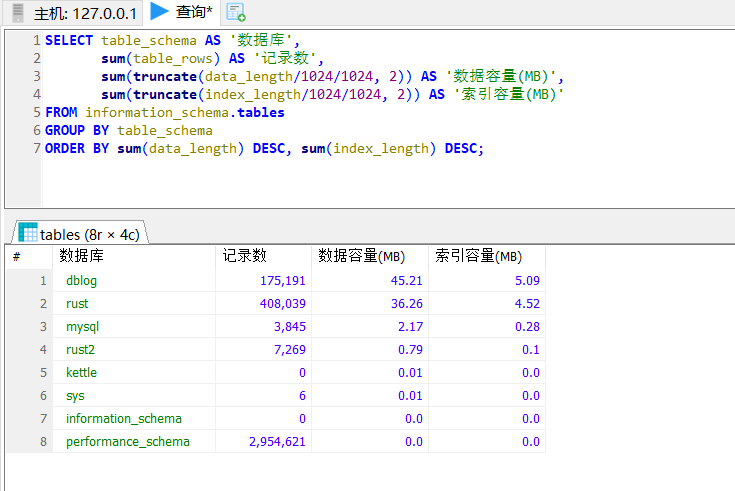Select the rust database cell
Viewport: 735px width, 491px height.
(134, 303)
